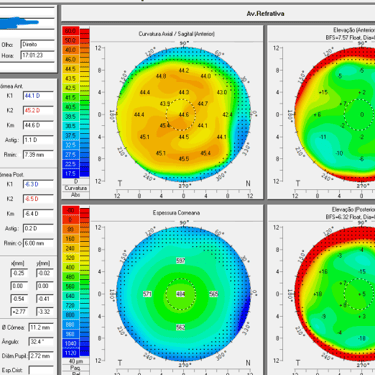Click the +16 value on posterior elevation map

tap(323, 272)
